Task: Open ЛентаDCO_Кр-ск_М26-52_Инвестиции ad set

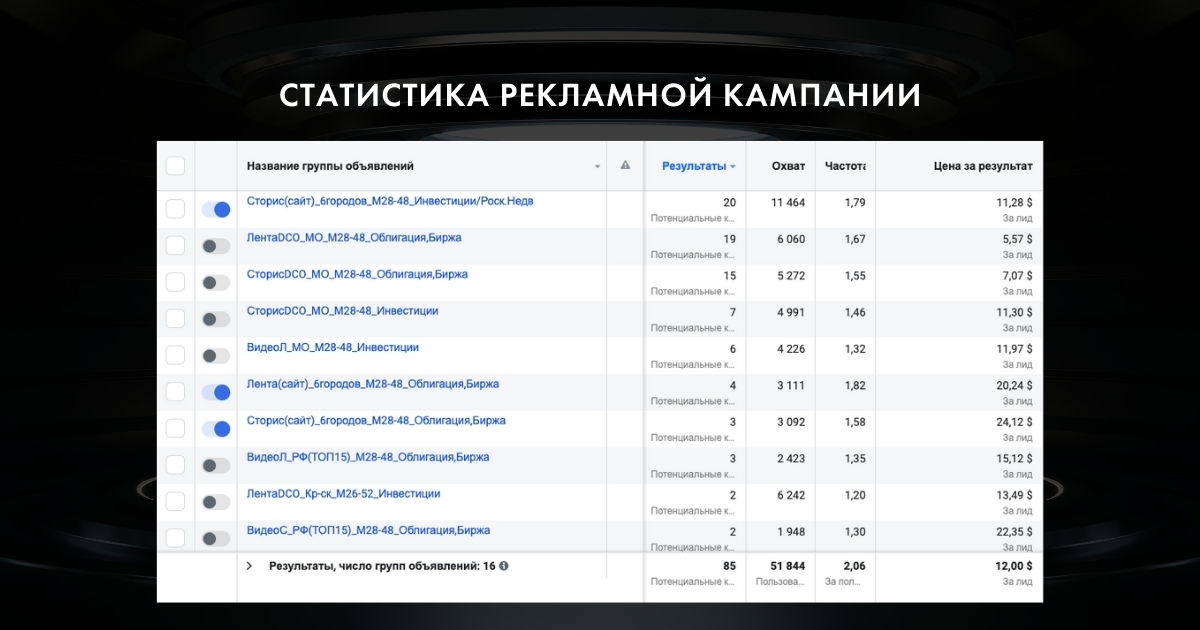Action: tap(343, 494)
